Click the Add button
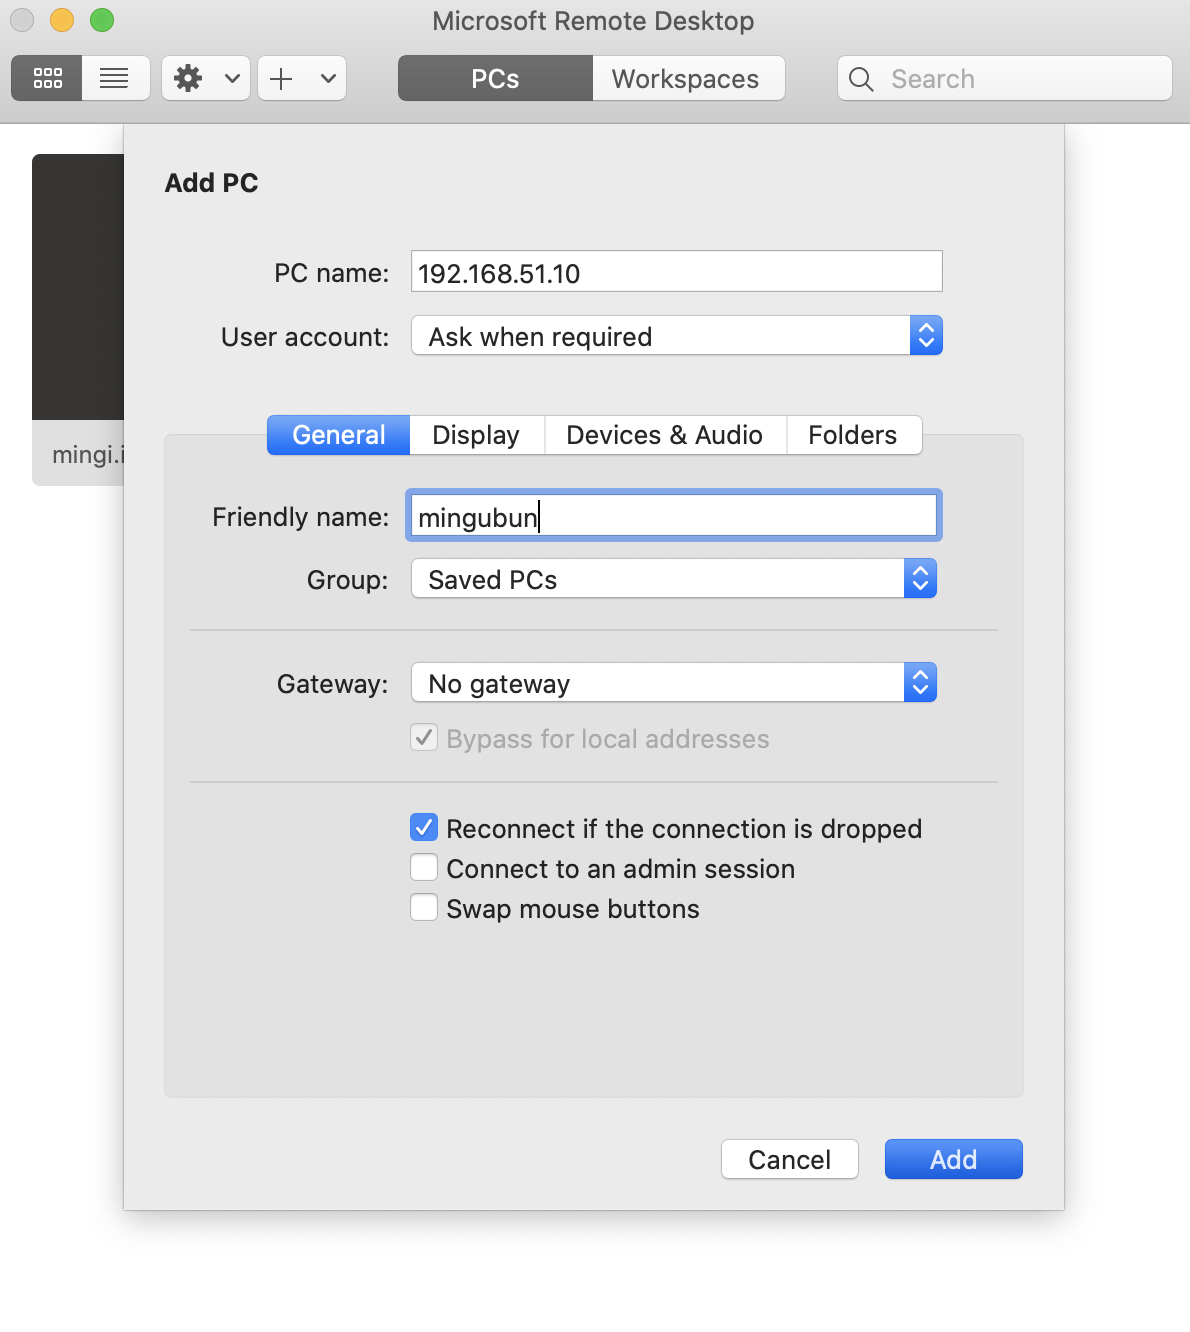The width and height of the screenshot is (1190, 1332). (x=954, y=1159)
